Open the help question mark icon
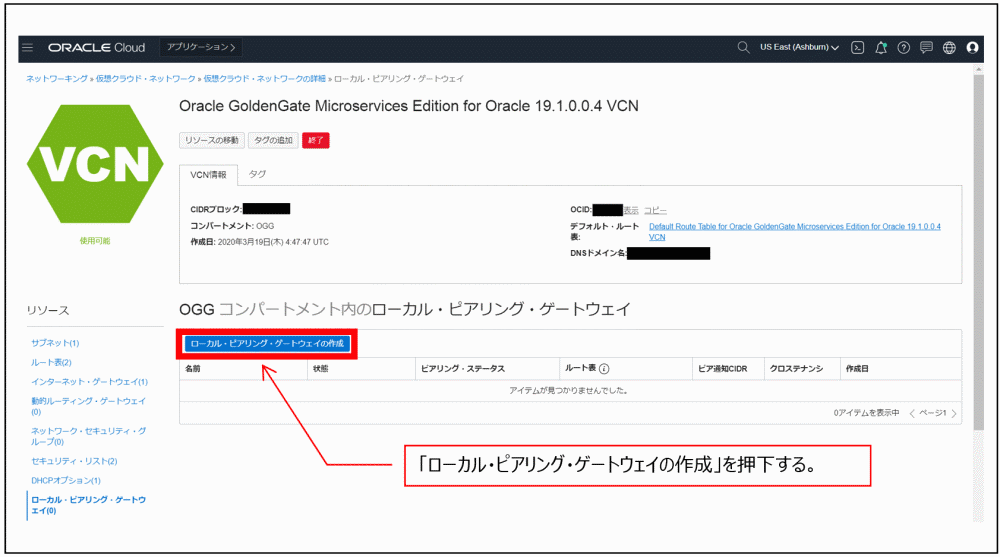Viewport: 1000px width, 557px height. (904, 48)
